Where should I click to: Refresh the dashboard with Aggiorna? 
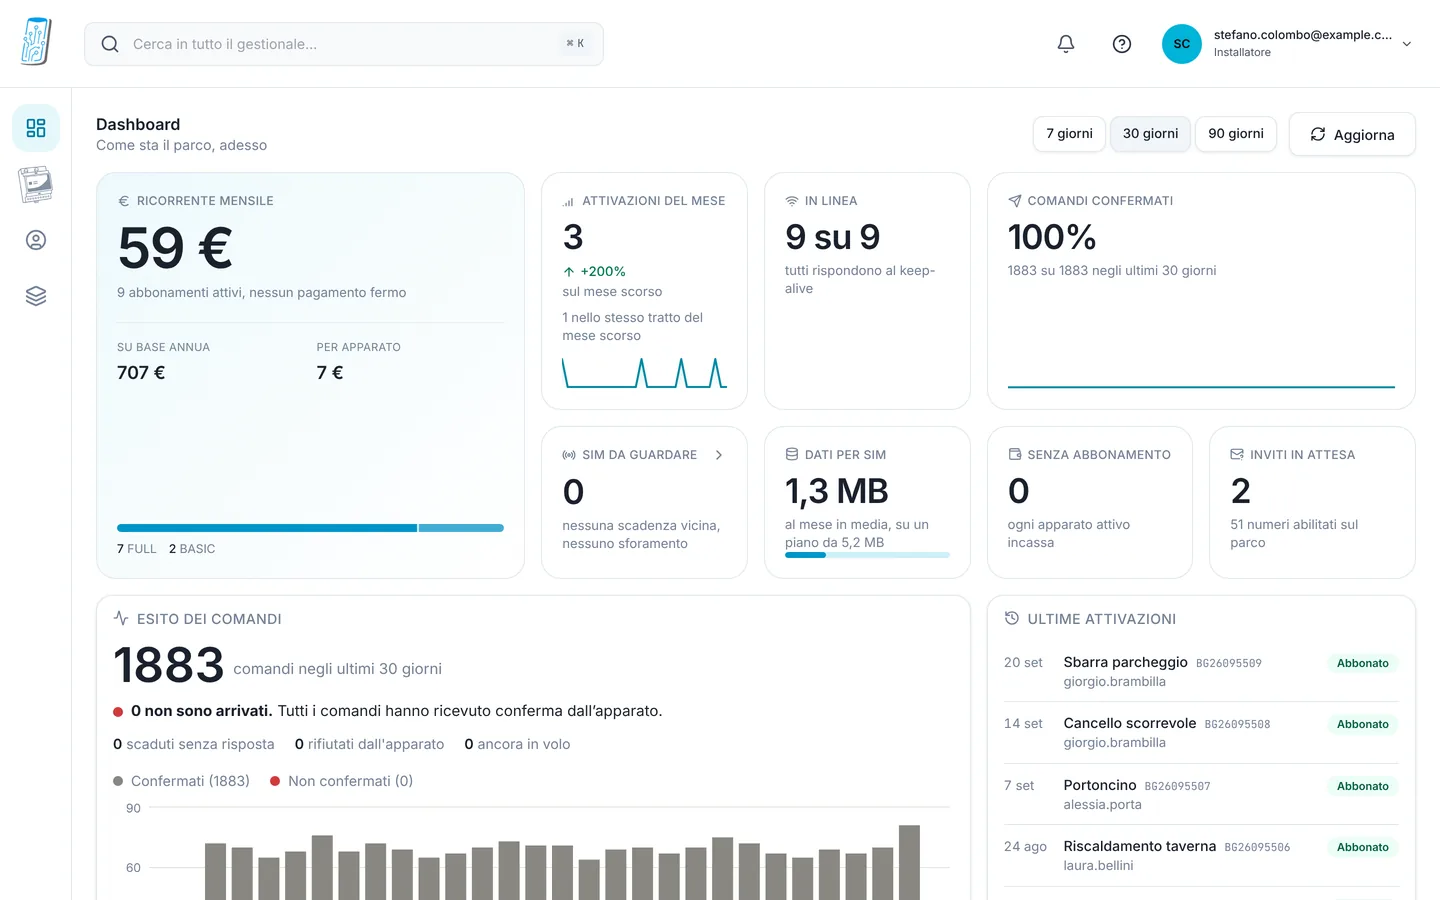[x=1352, y=134]
